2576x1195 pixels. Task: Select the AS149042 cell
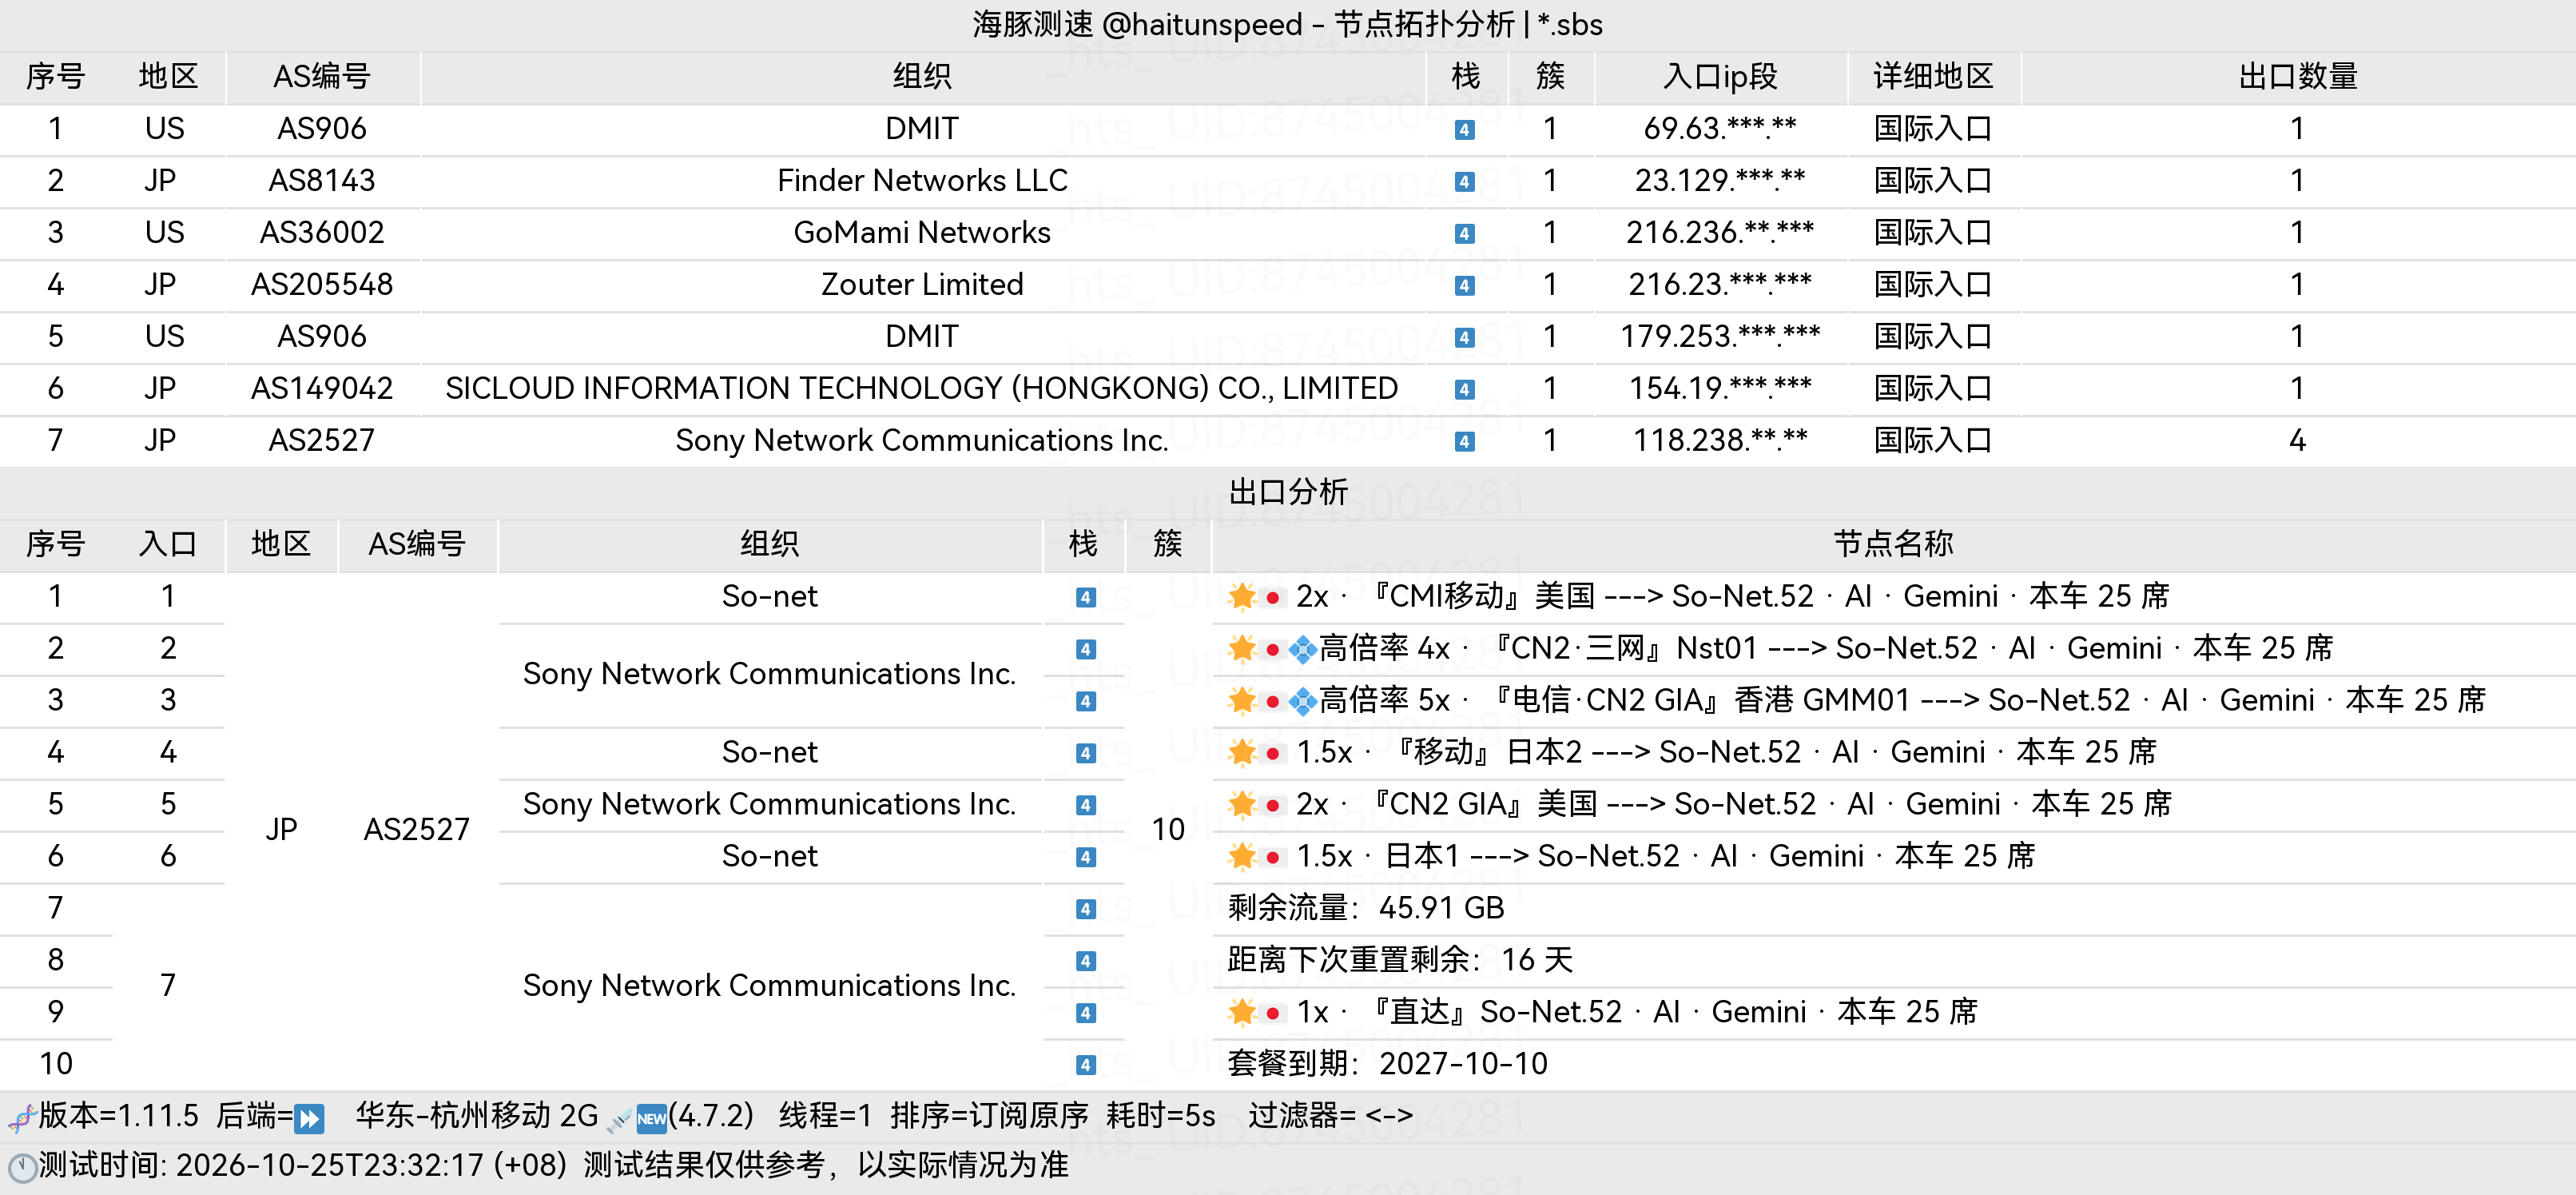[x=322, y=388]
